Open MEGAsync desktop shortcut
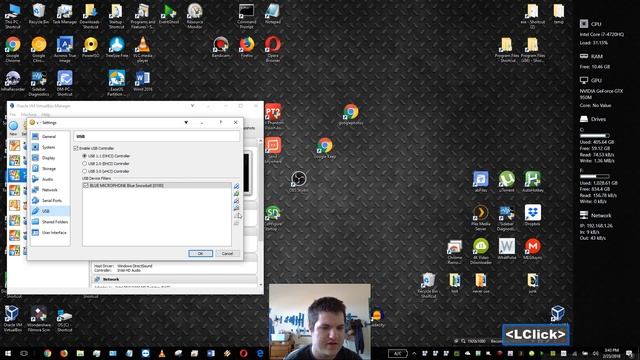This screenshot has height=360, width=640. tap(533, 249)
